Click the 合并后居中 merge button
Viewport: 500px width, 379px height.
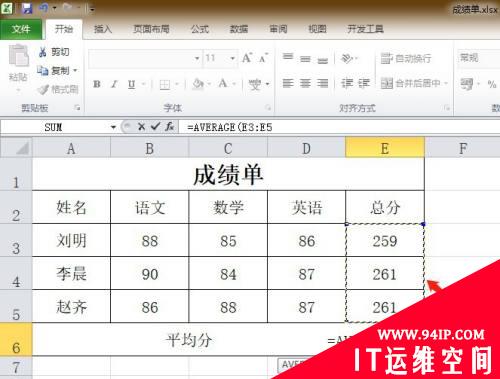(x=414, y=83)
